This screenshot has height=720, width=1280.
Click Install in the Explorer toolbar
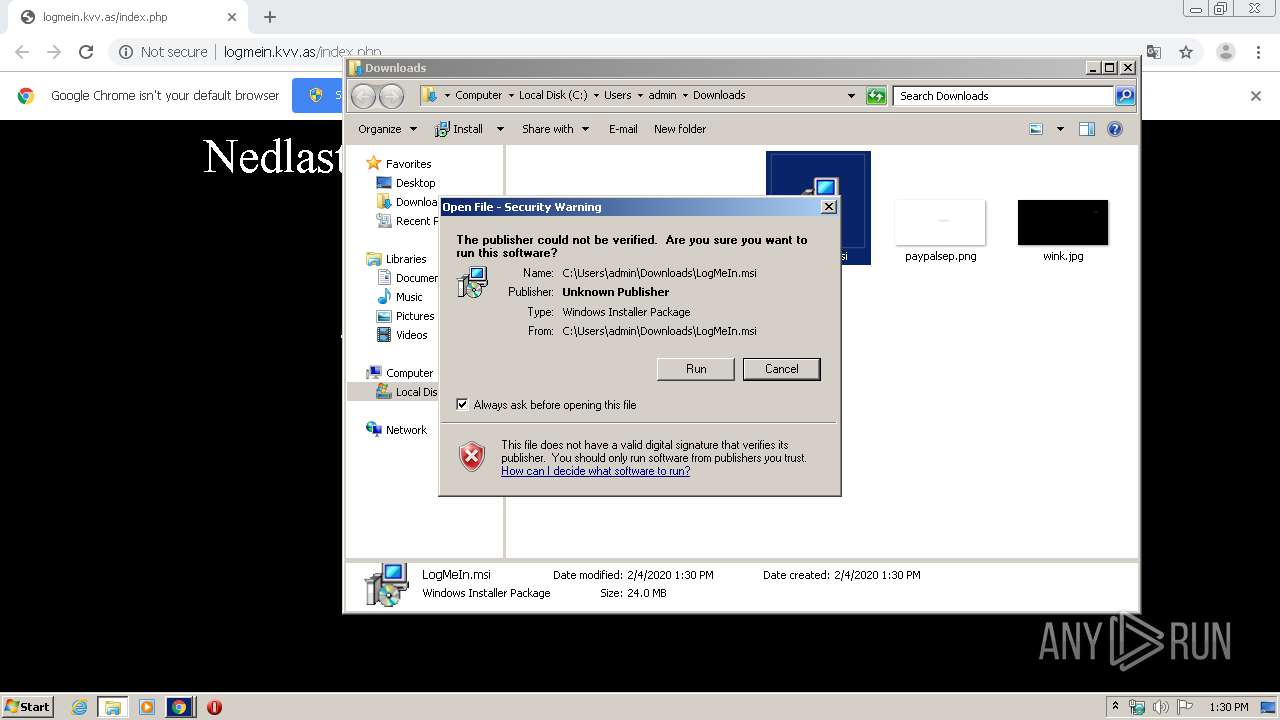459,129
